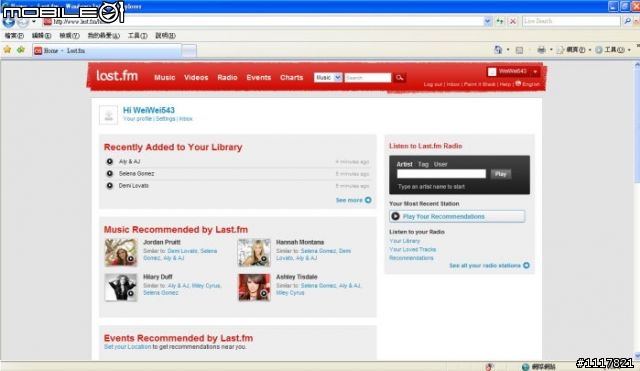Open a new tab with the blank tab button
Screen dimensions: 640x371
click(189, 51)
